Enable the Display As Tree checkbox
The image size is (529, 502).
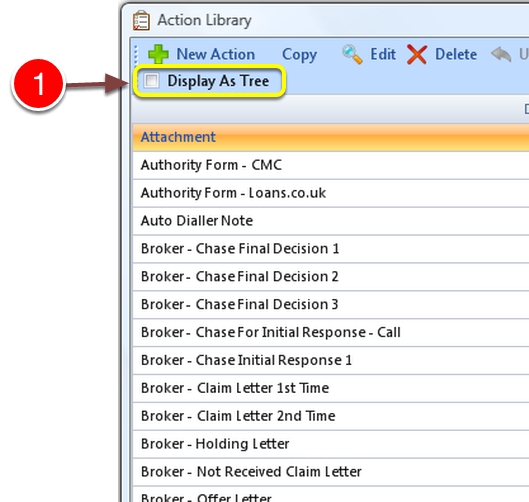coord(151,81)
